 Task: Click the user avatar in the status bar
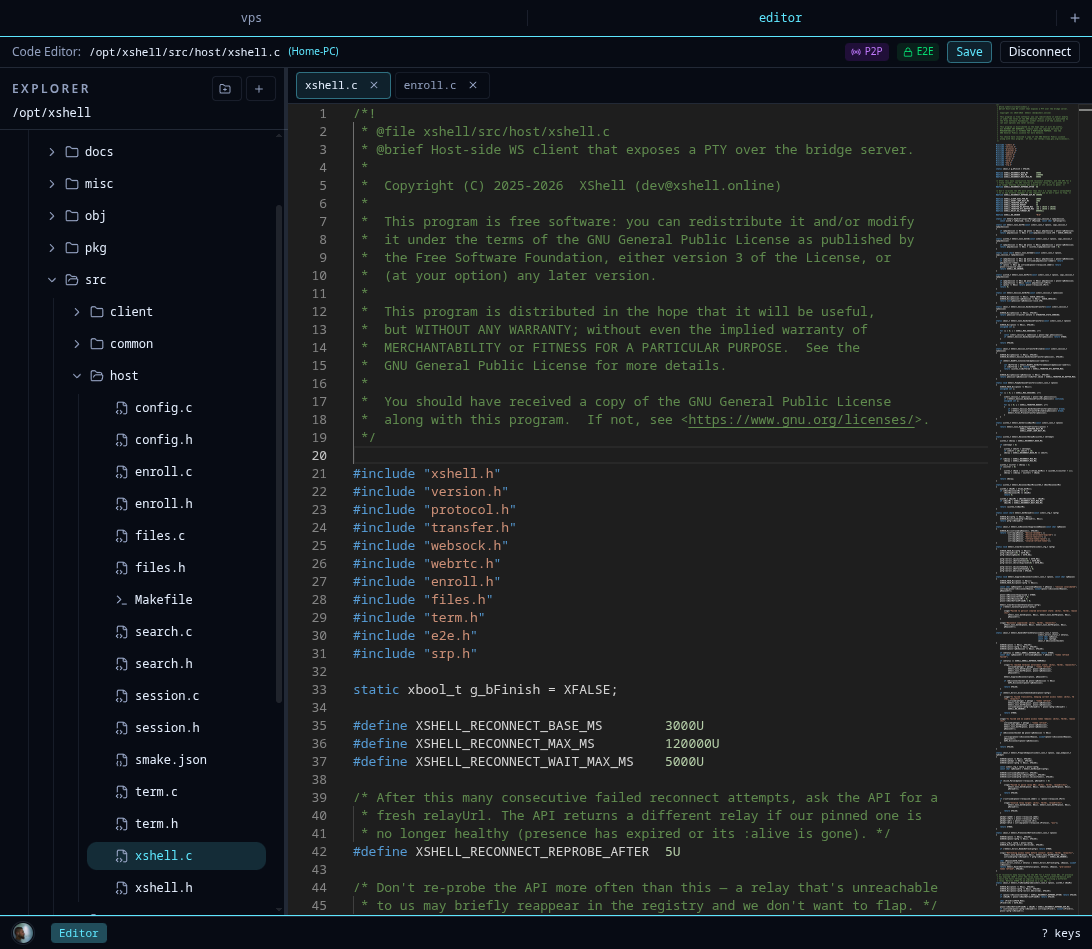[x=23, y=932]
